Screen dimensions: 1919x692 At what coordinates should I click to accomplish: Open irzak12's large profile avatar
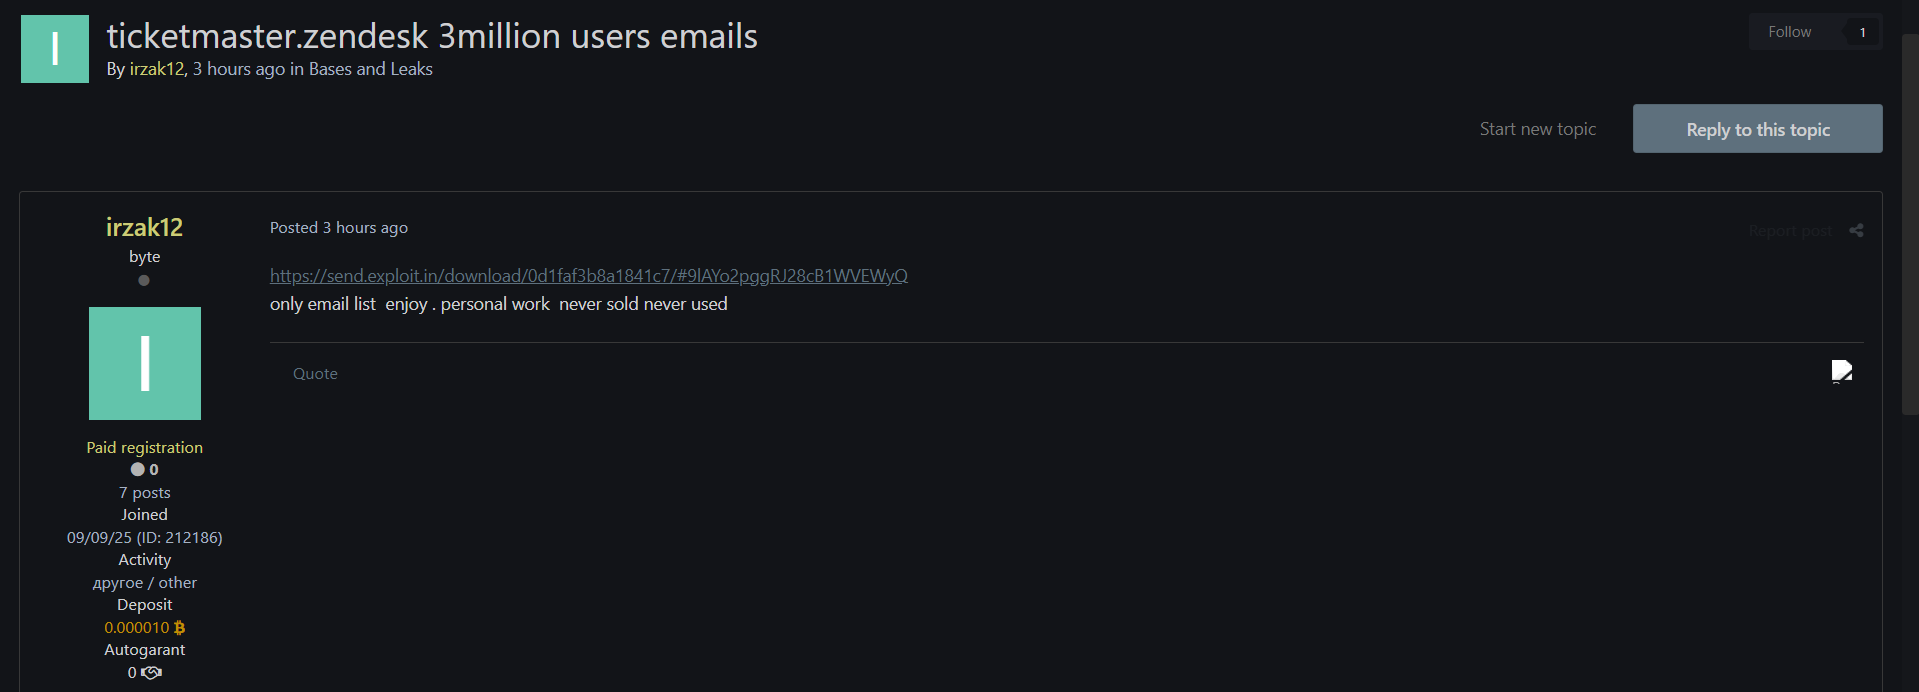coord(145,363)
